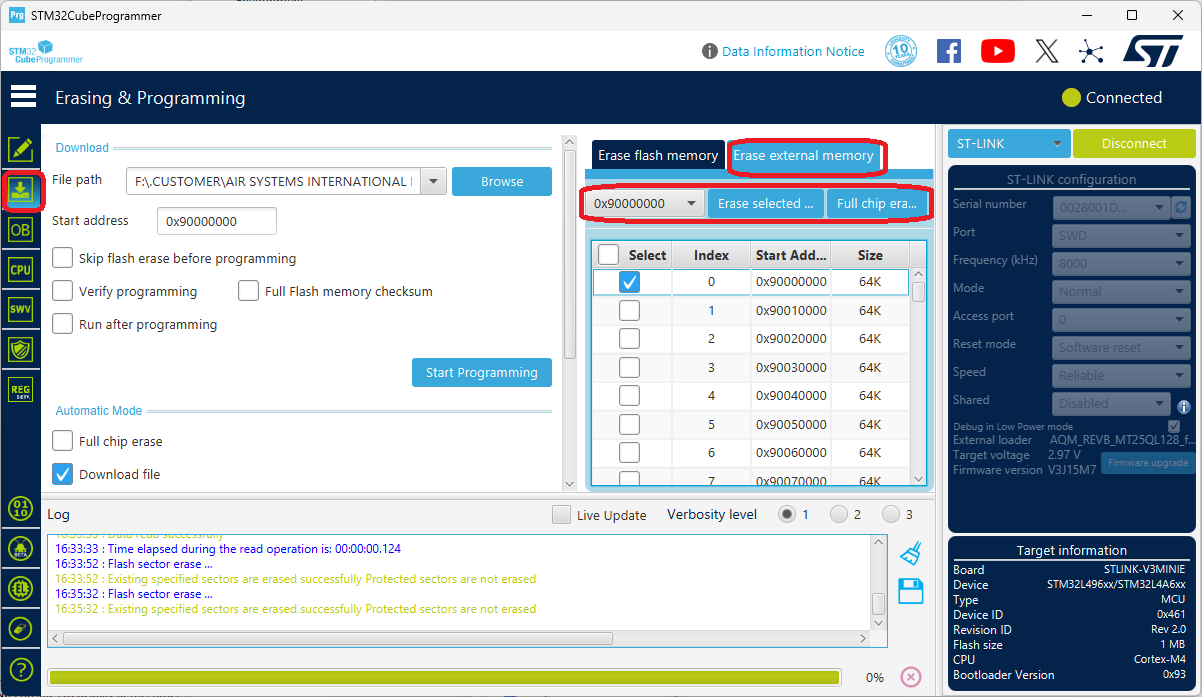Image resolution: width=1202 pixels, height=697 pixels.
Task: Open the Fault Analyzer shield panel
Action: pos(21,349)
